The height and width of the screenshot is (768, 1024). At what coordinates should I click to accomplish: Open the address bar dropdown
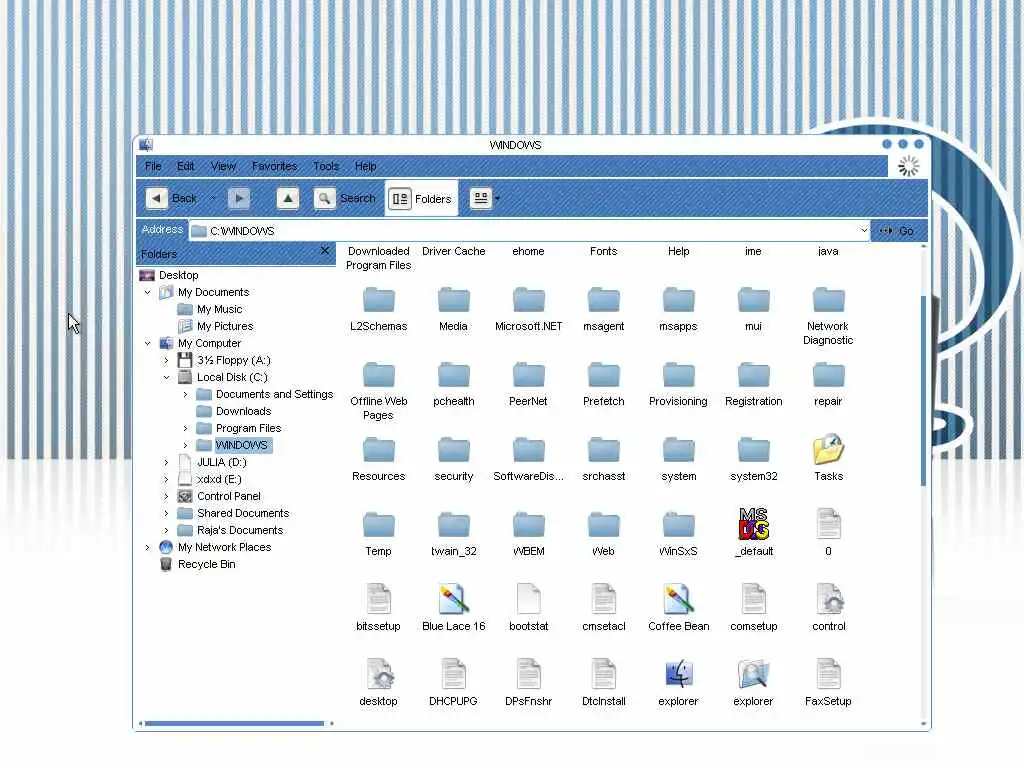pos(863,231)
